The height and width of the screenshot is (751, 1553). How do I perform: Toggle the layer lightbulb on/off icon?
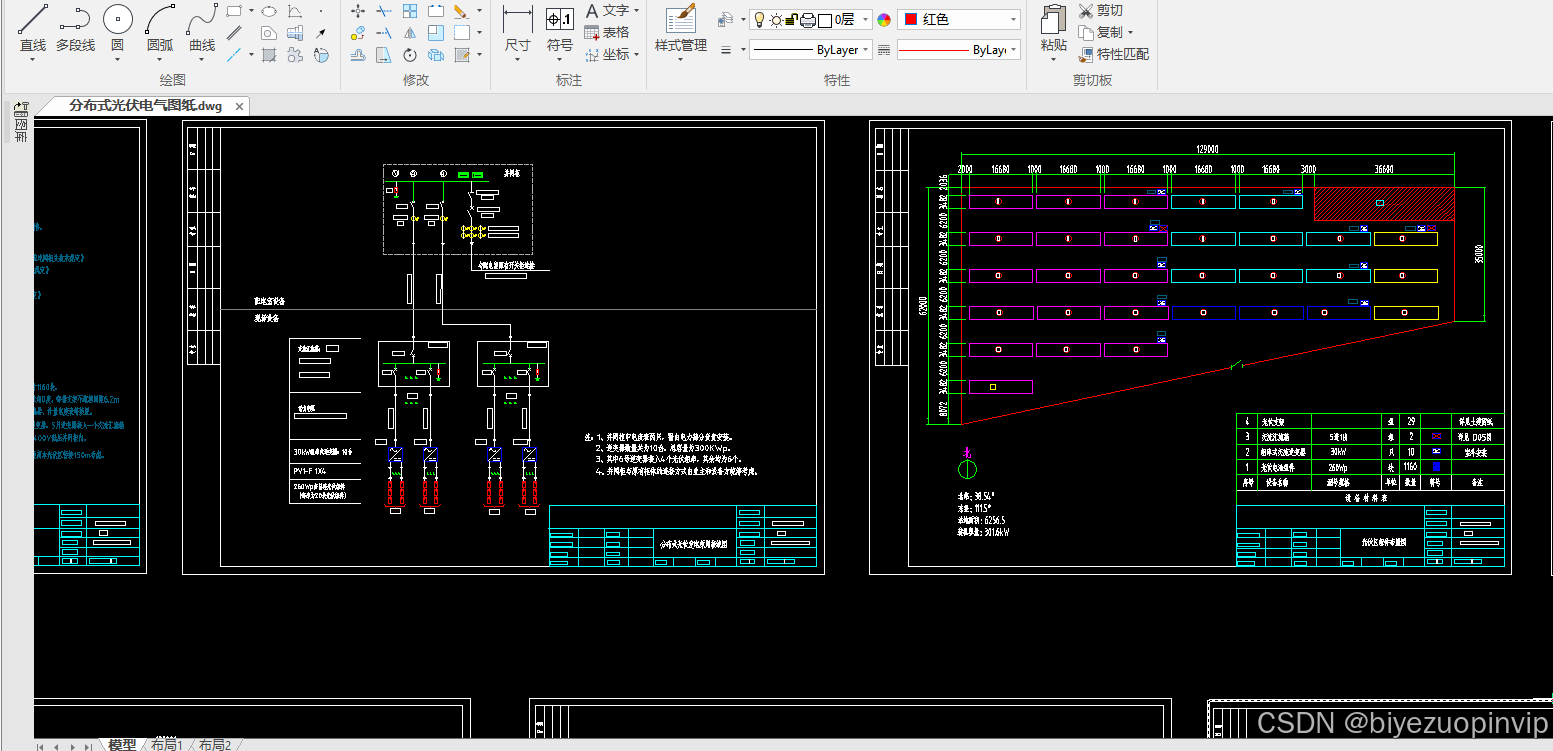(759, 19)
